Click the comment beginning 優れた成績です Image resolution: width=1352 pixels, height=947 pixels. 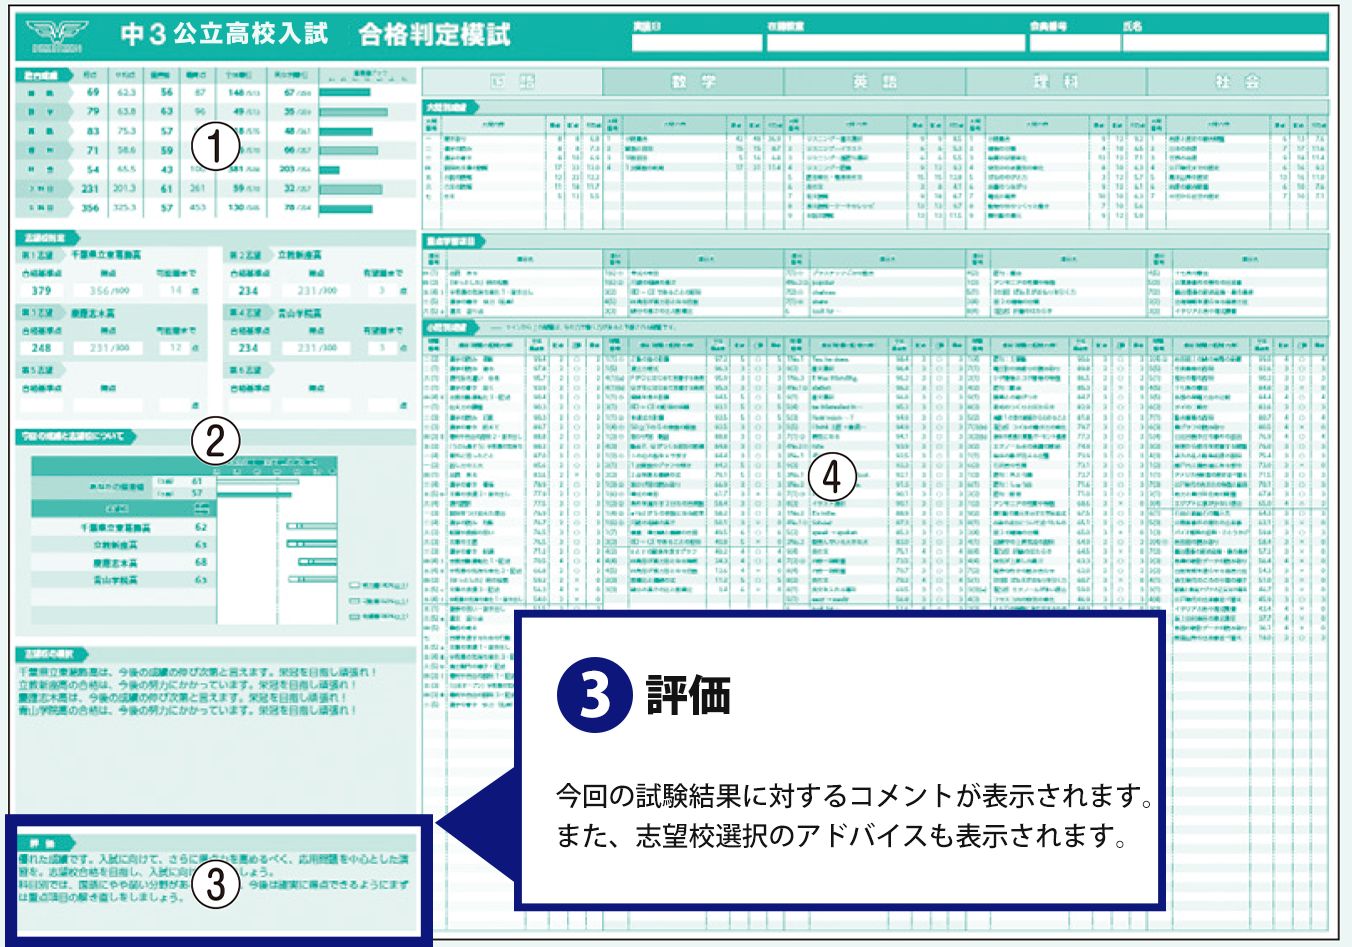click(x=213, y=877)
